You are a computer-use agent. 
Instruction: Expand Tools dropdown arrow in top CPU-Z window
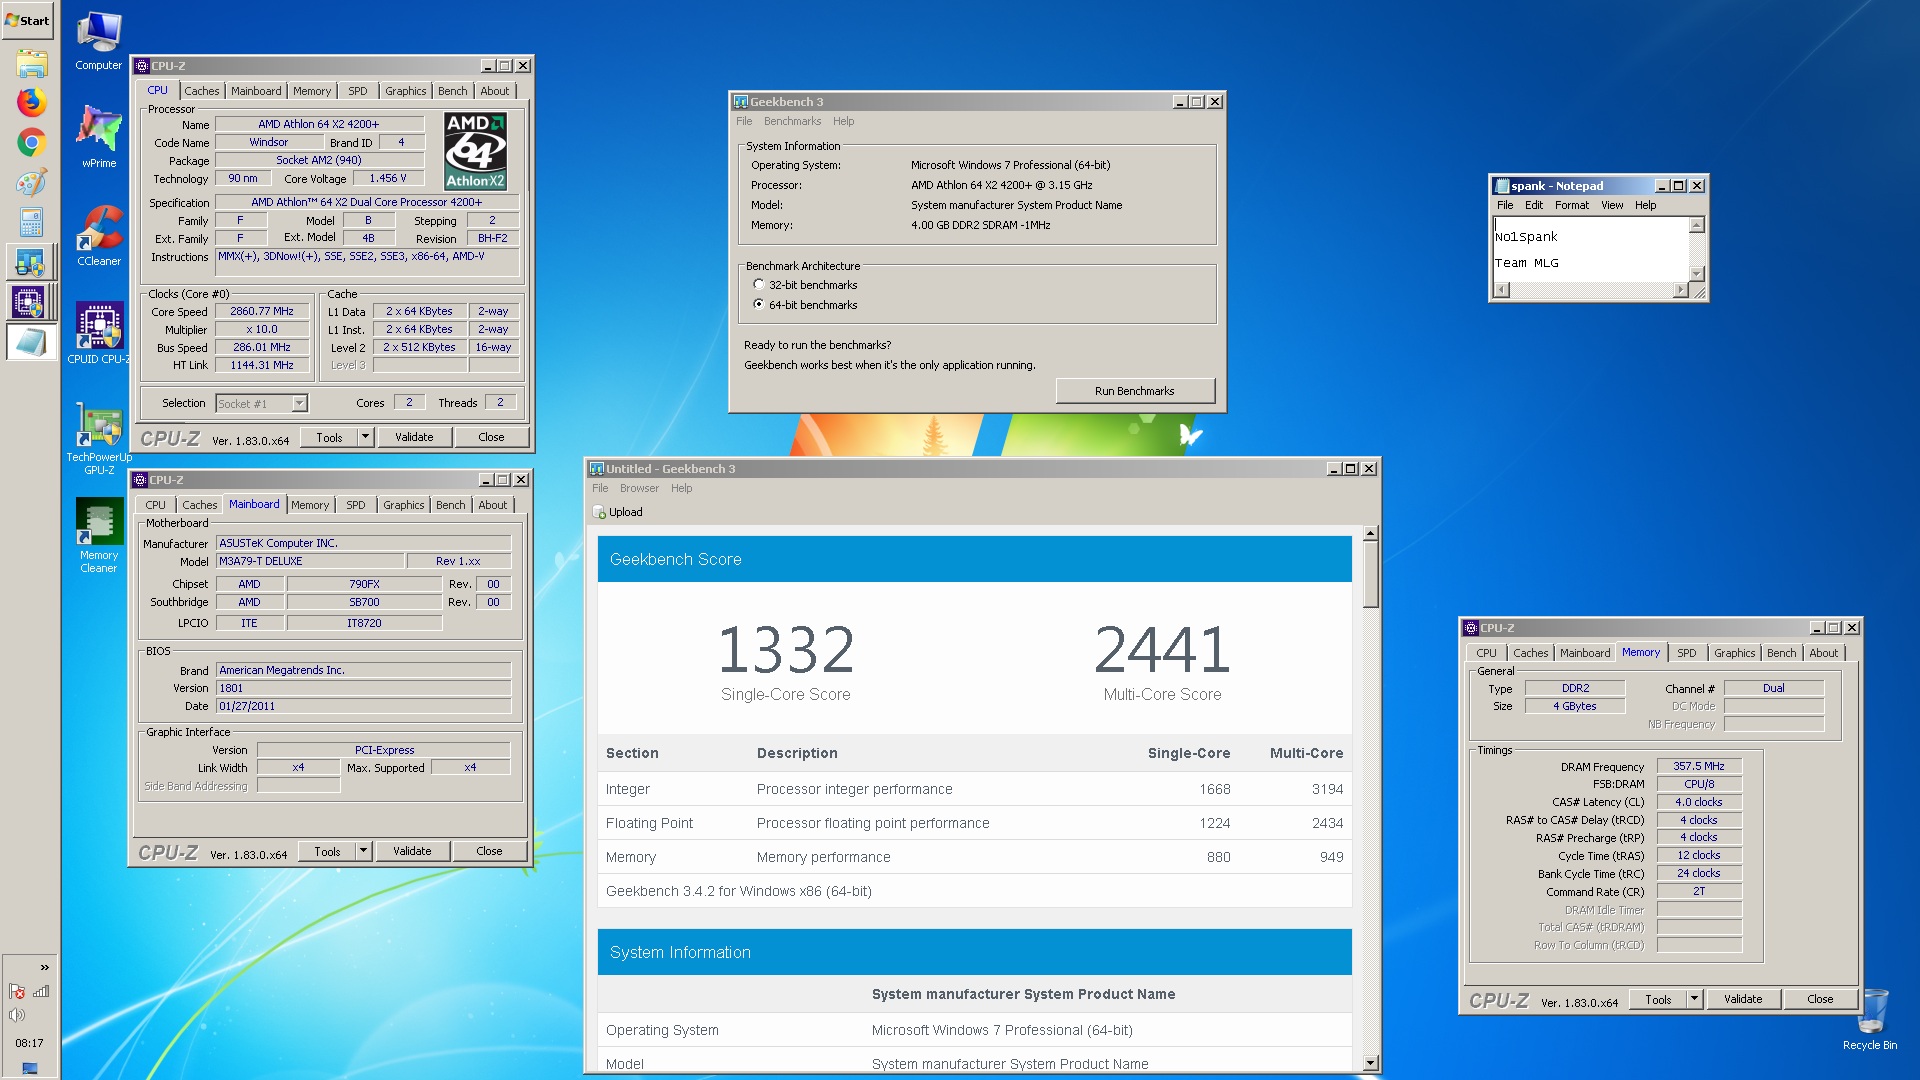click(365, 437)
